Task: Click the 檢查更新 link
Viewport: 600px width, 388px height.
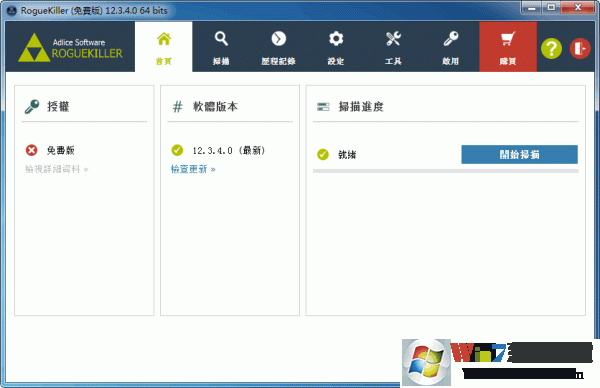Action: (193, 169)
